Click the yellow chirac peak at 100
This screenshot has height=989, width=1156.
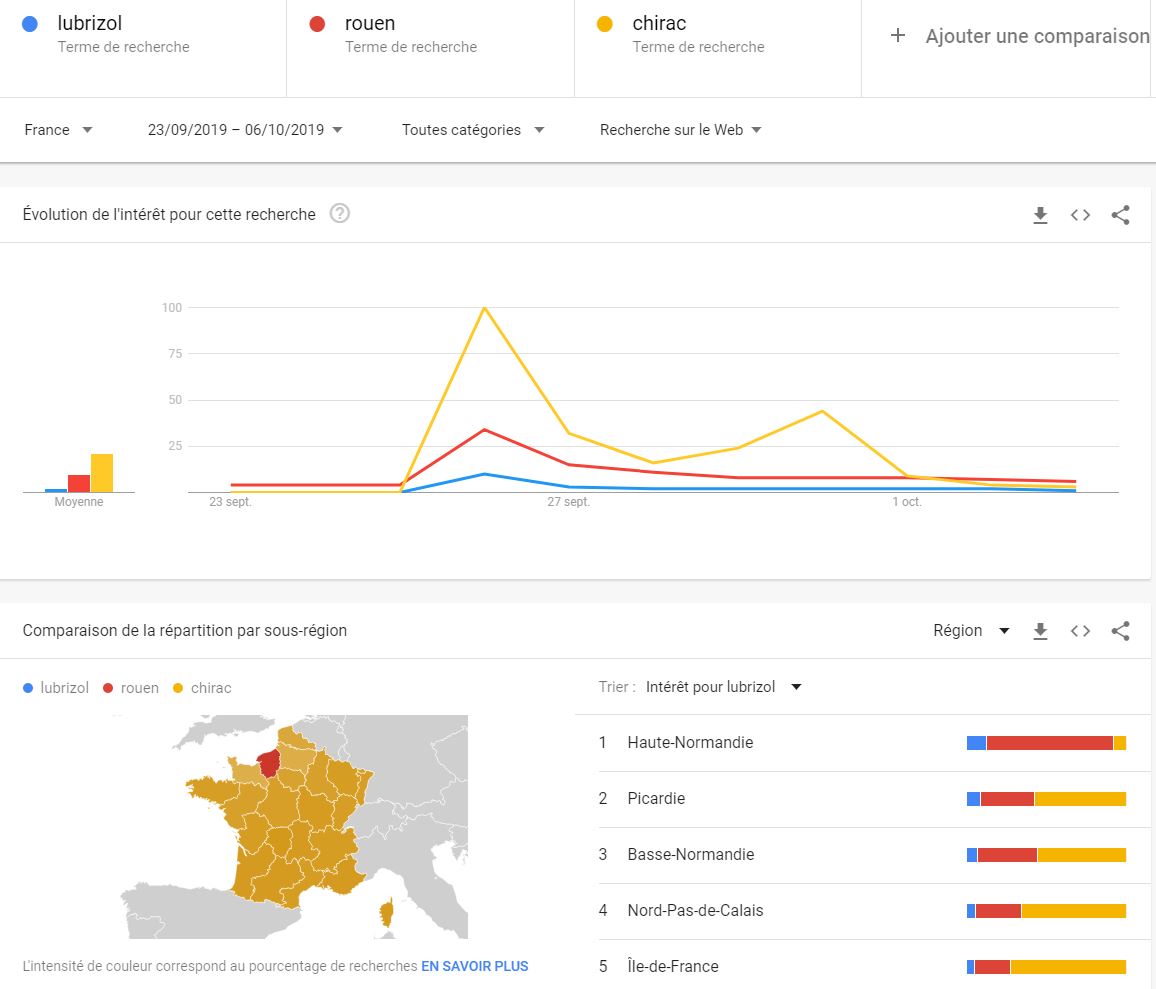[x=485, y=308]
